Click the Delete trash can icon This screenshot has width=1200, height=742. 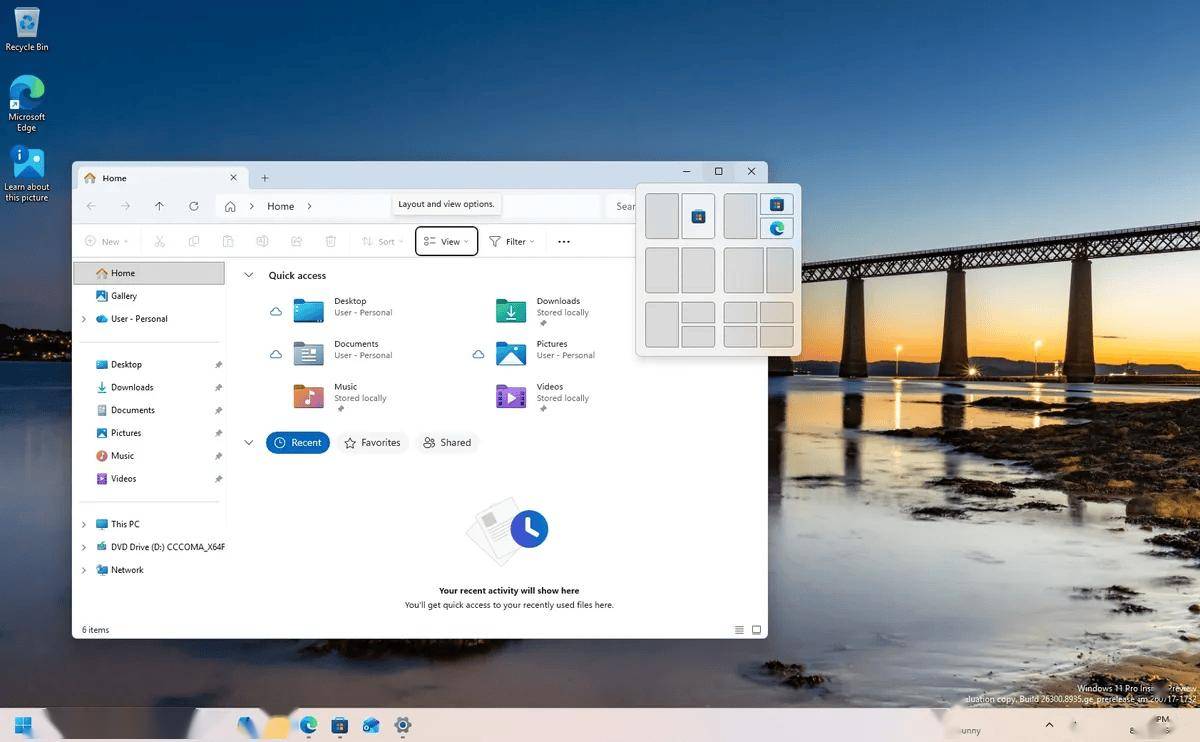(x=330, y=241)
